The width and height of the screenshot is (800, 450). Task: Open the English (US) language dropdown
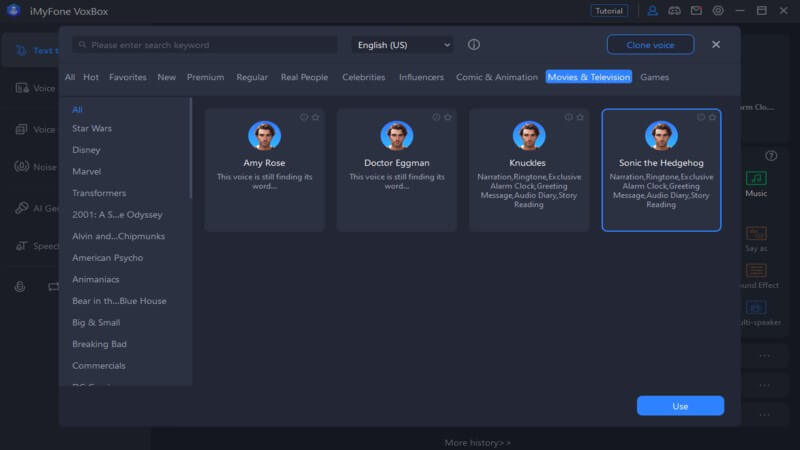pyautogui.click(x=403, y=45)
